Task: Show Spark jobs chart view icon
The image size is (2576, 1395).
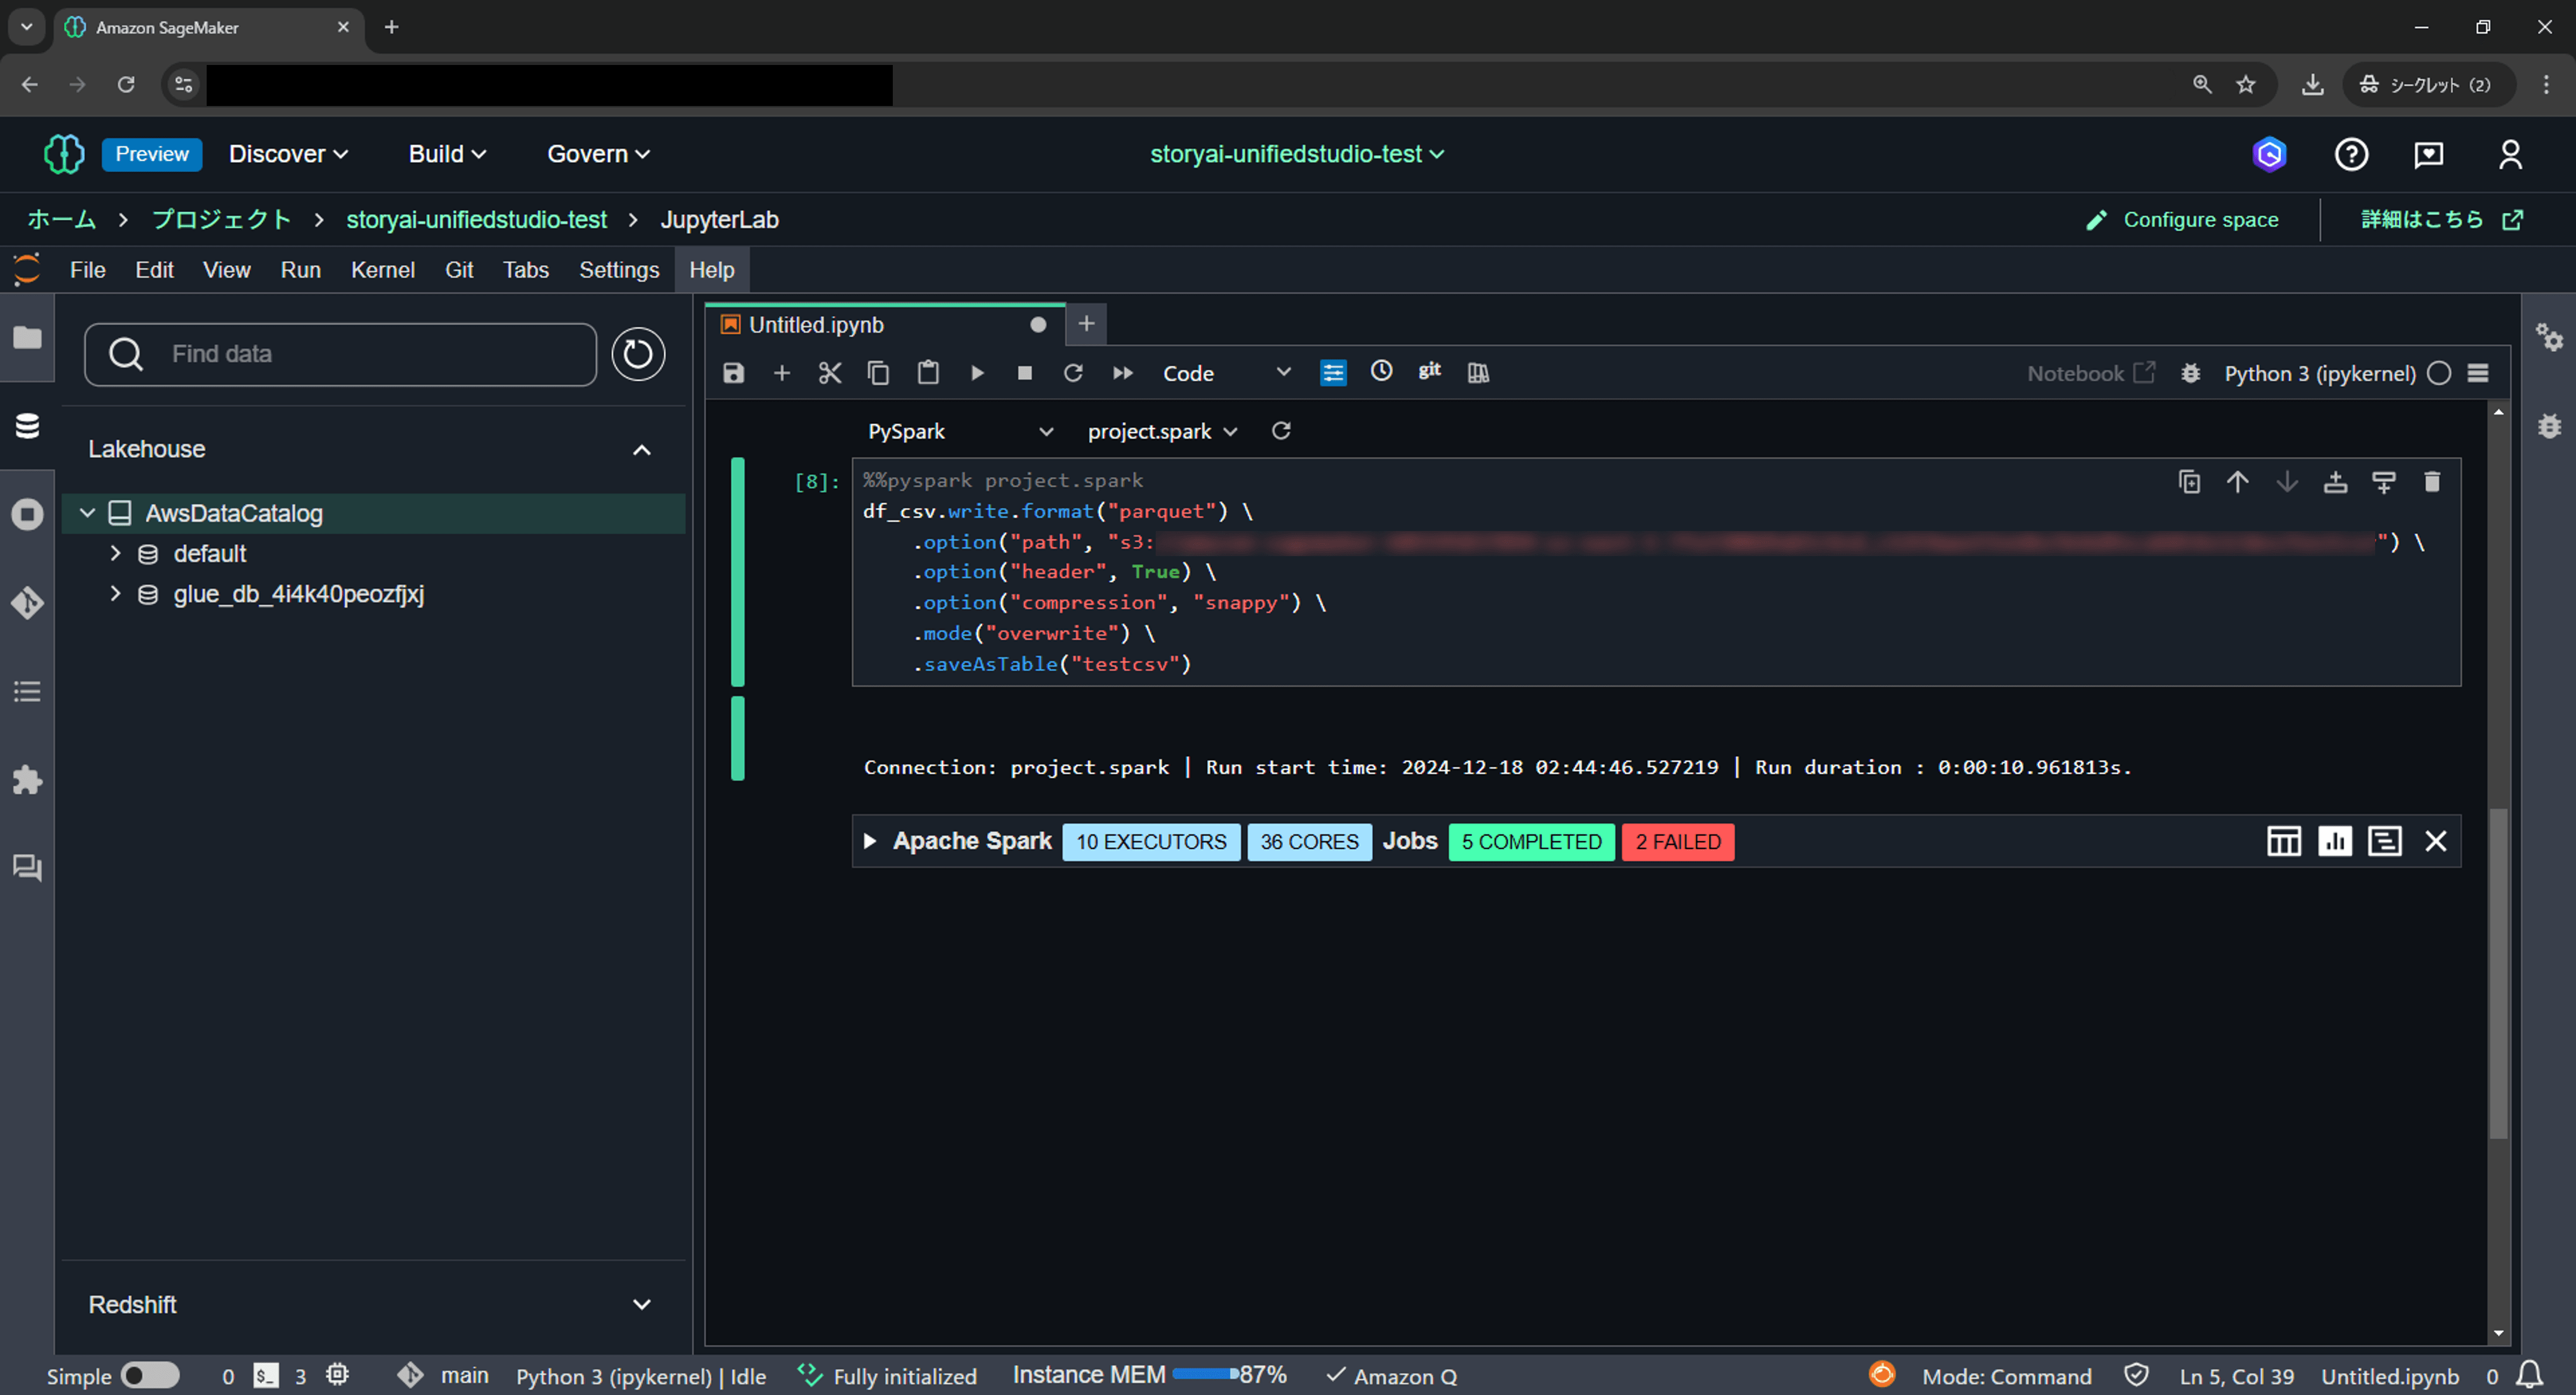Action: (x=2335, y=842)
